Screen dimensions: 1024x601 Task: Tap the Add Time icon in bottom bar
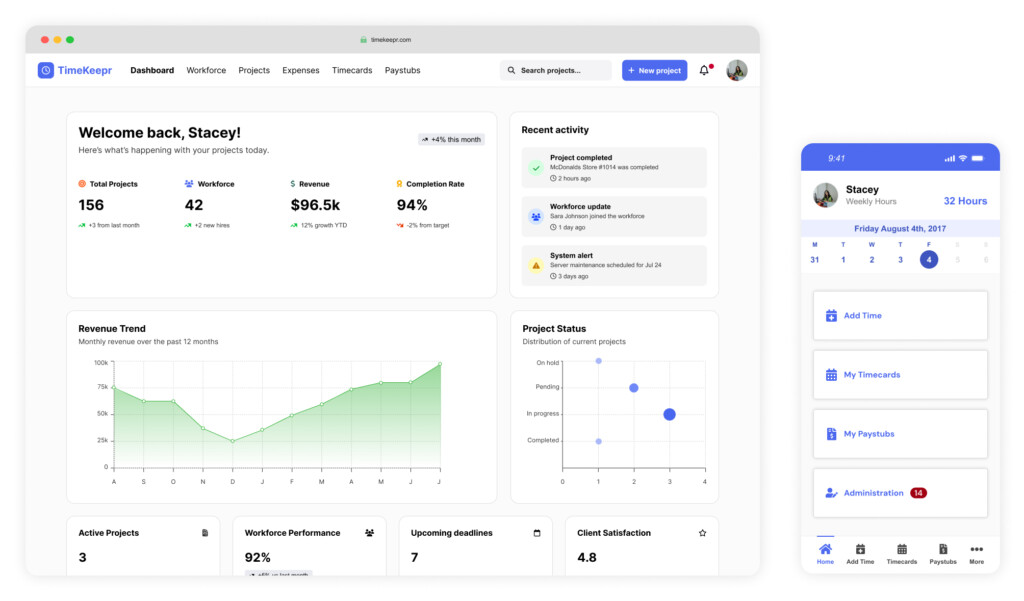point(860,549)
